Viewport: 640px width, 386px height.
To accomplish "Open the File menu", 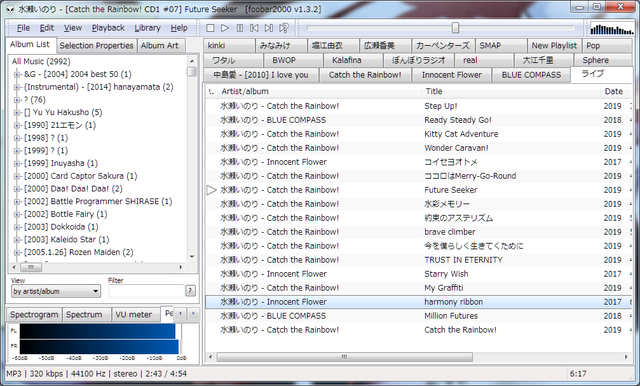I will point(23,28).
